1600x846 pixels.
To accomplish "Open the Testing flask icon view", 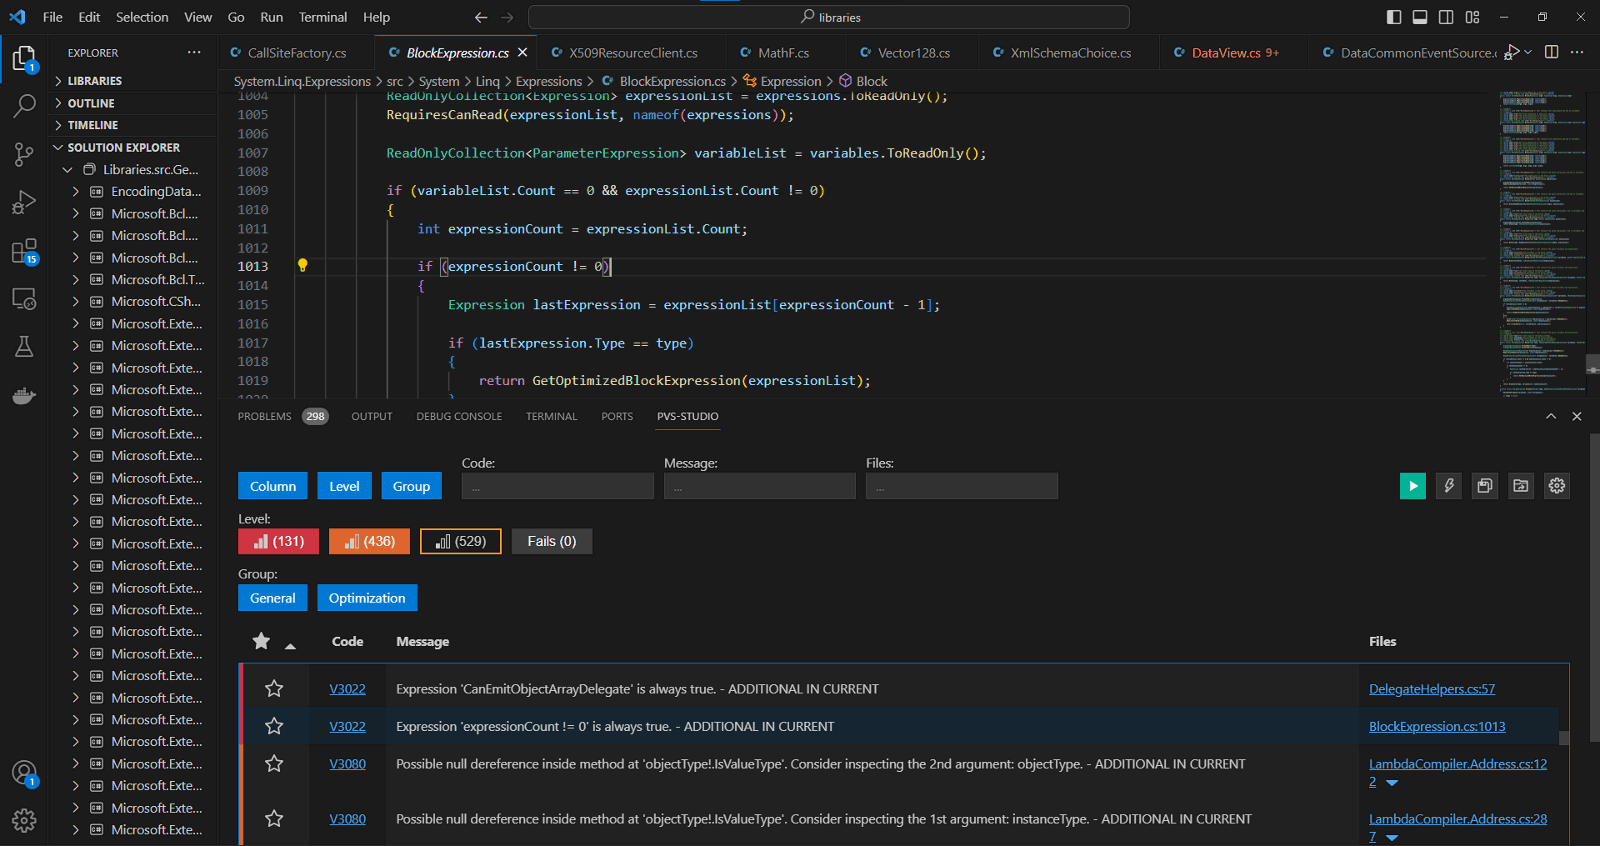I will coord(24,347).
